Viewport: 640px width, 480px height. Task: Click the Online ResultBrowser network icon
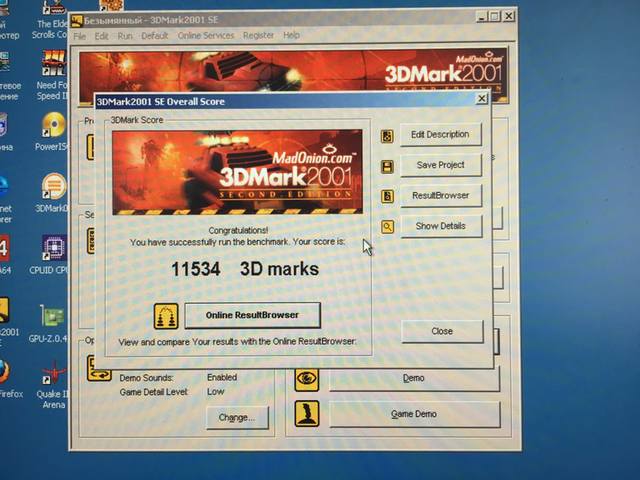point(166,316)
